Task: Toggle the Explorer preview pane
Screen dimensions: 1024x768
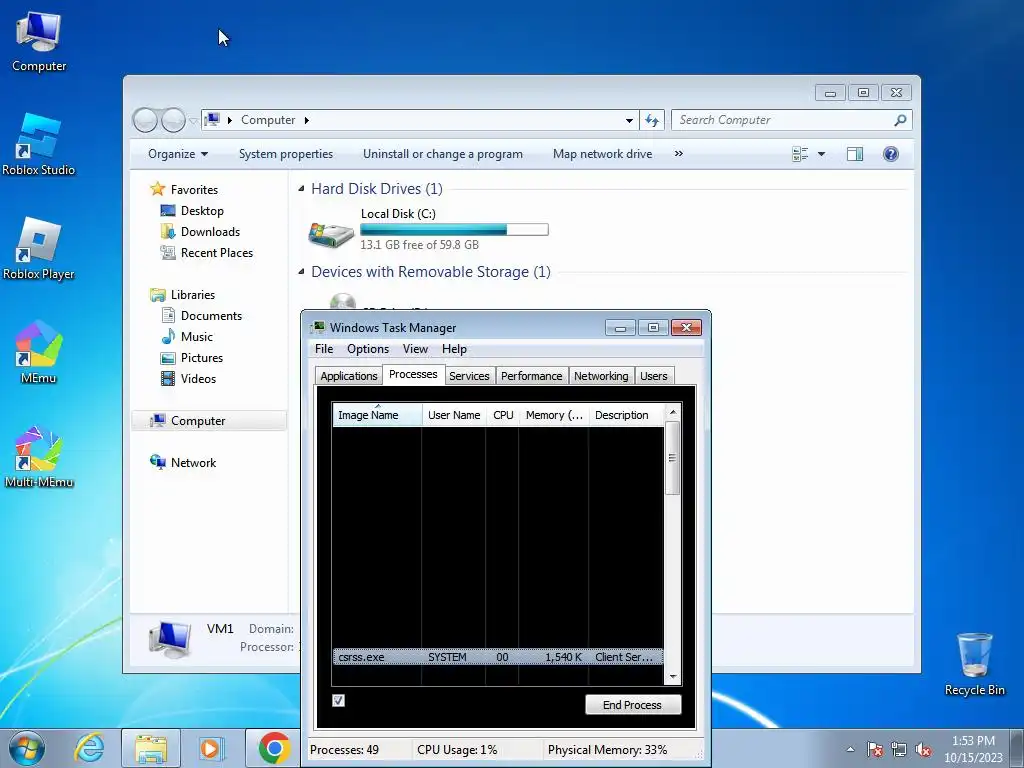Action: coord(855,154)
